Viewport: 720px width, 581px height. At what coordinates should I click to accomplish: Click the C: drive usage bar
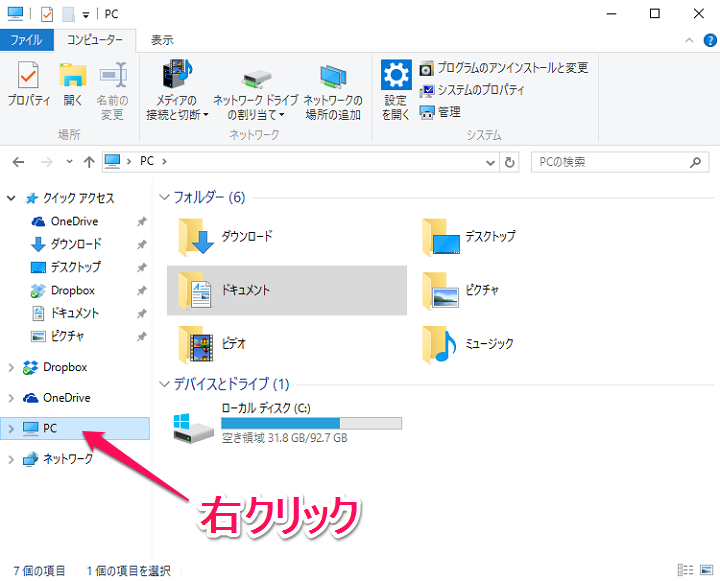(311, 423)
